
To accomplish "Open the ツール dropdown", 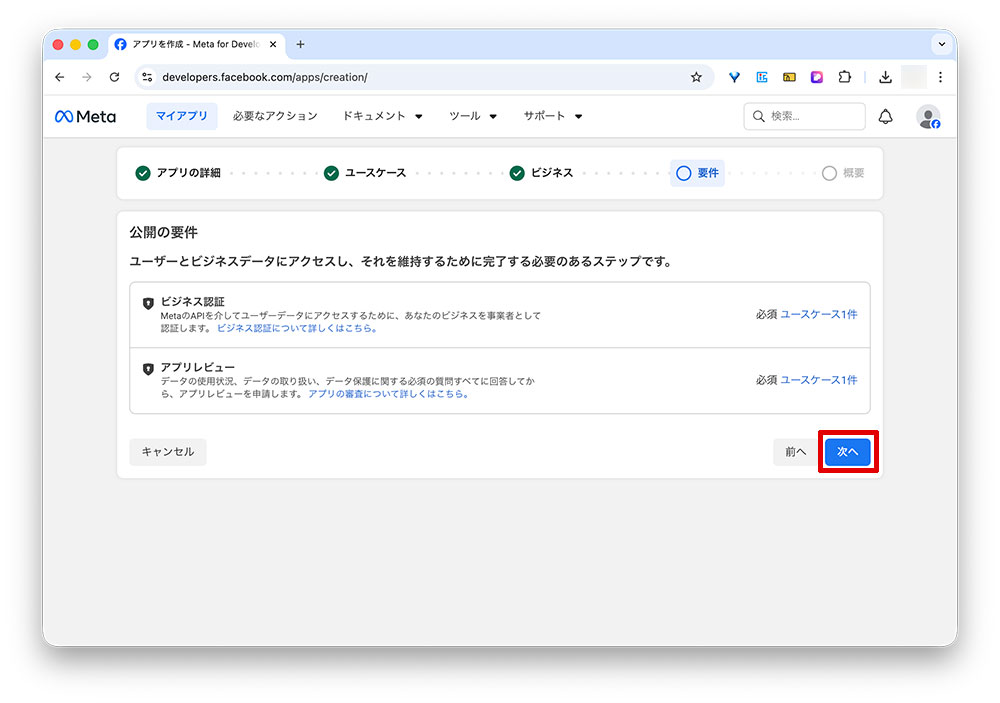I will (x=472, y=116).
